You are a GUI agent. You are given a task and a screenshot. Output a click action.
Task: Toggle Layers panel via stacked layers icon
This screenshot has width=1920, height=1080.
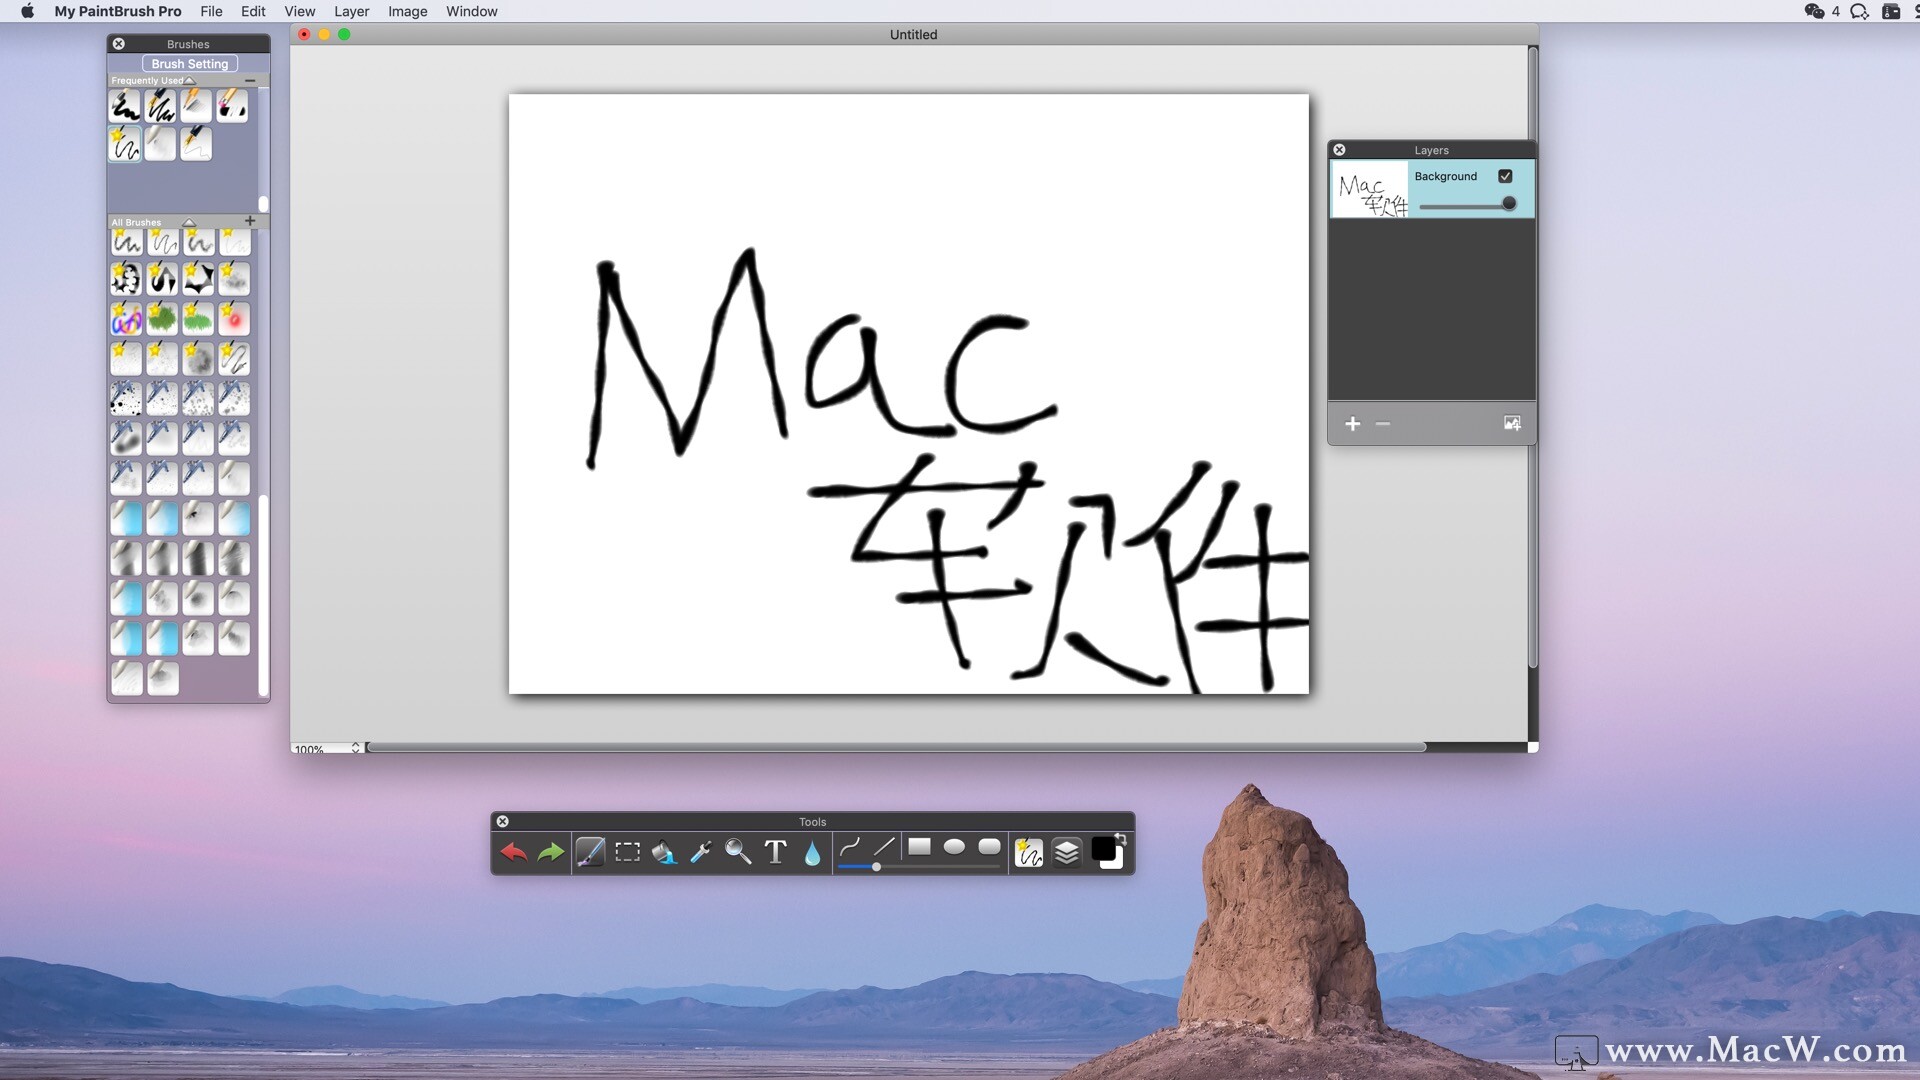click(1067, 852)
